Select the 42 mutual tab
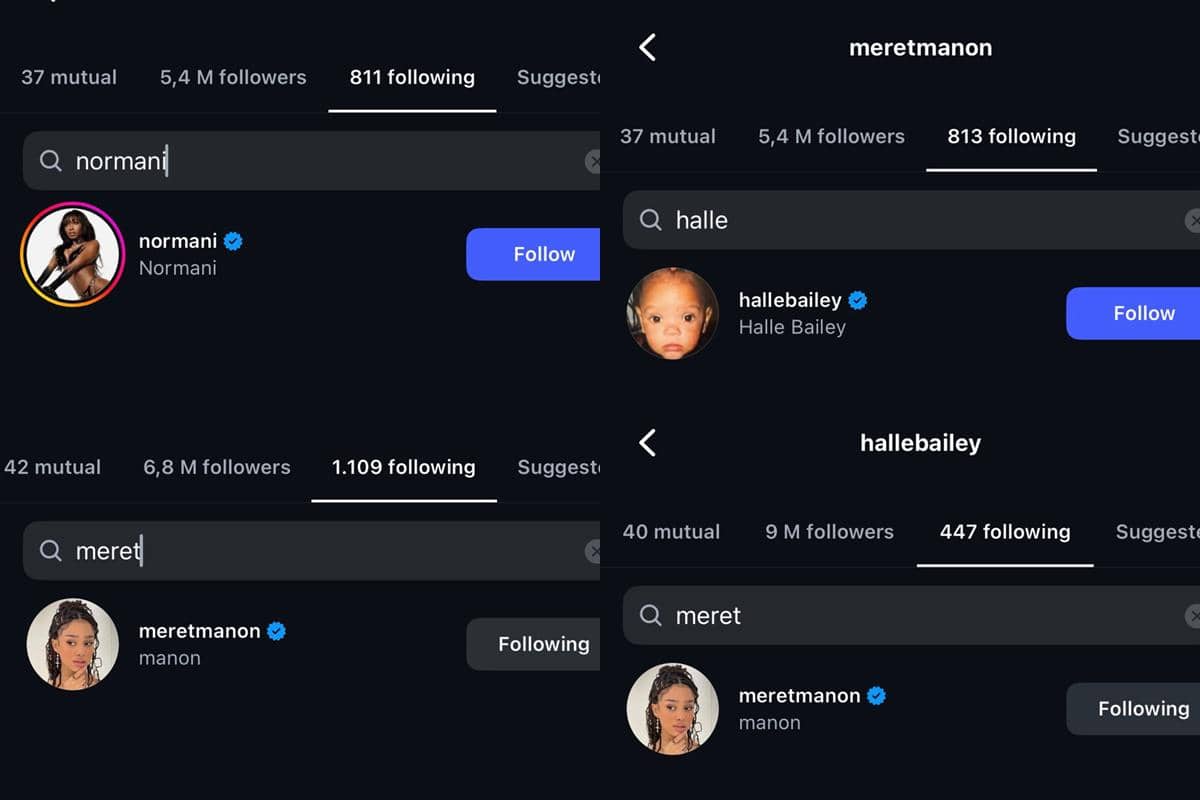 click(52, 467)
